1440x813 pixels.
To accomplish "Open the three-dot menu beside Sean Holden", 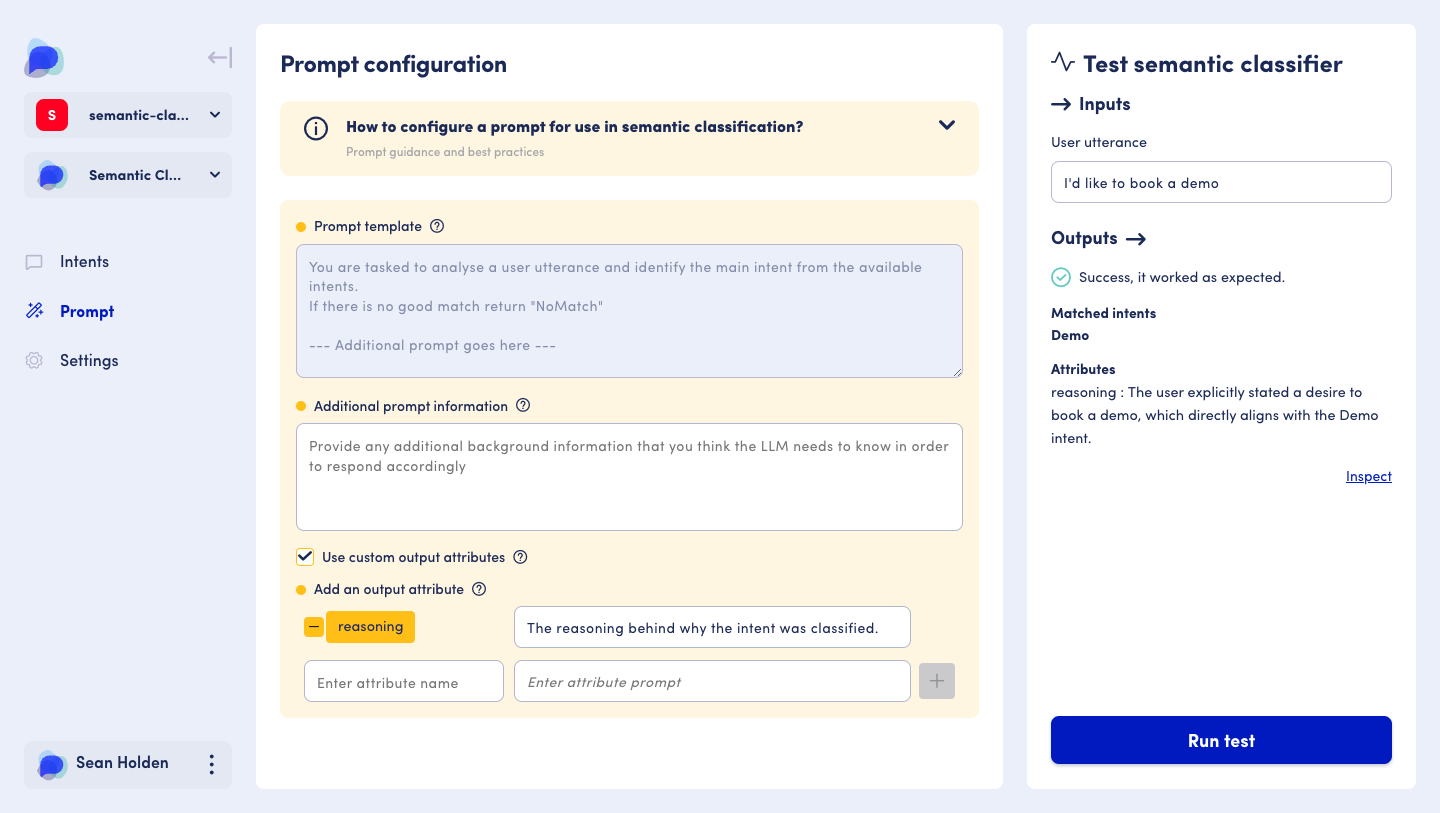I will (211, 765).
